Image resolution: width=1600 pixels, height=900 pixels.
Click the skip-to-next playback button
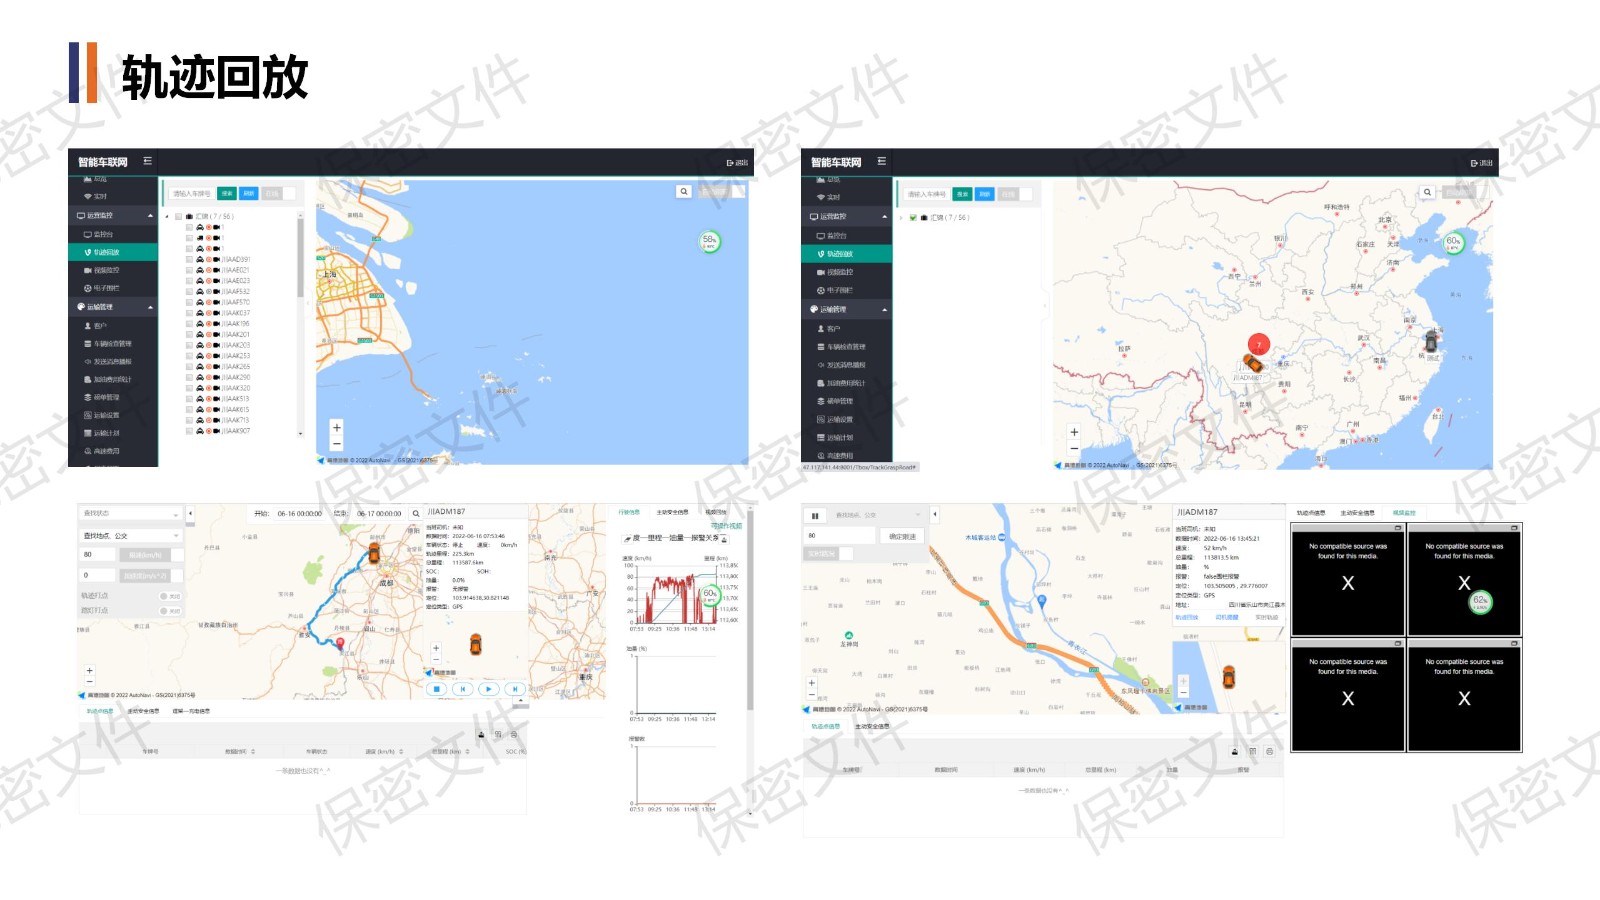click(514, 689)
